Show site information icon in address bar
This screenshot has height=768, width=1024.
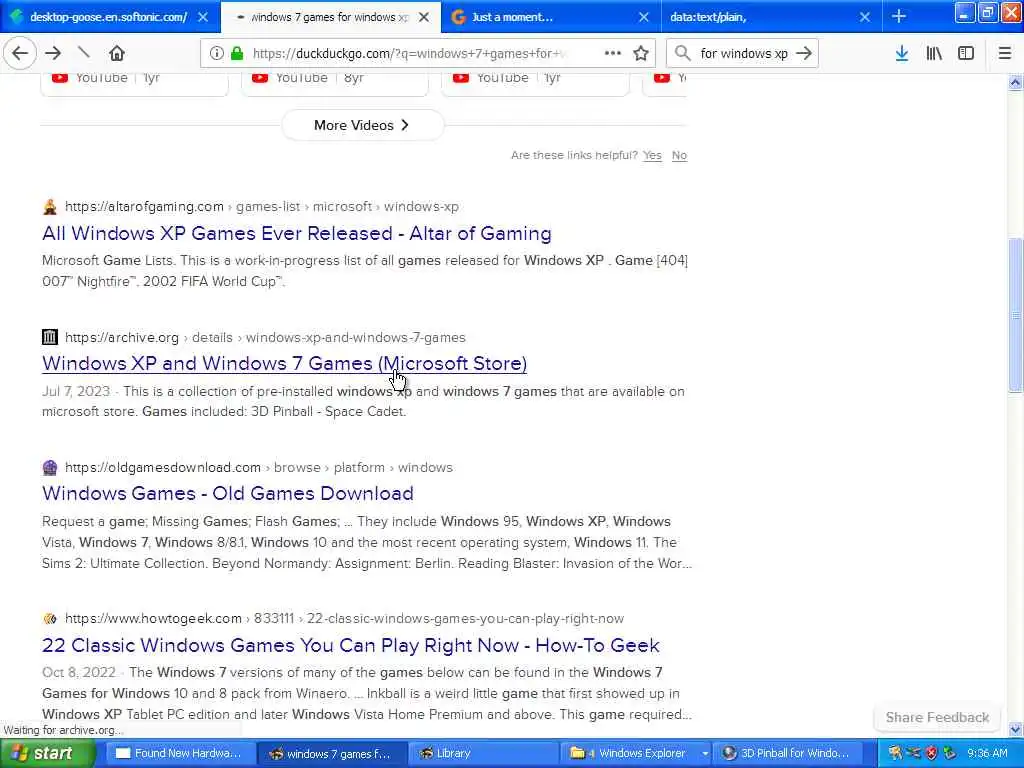(216, 54)
